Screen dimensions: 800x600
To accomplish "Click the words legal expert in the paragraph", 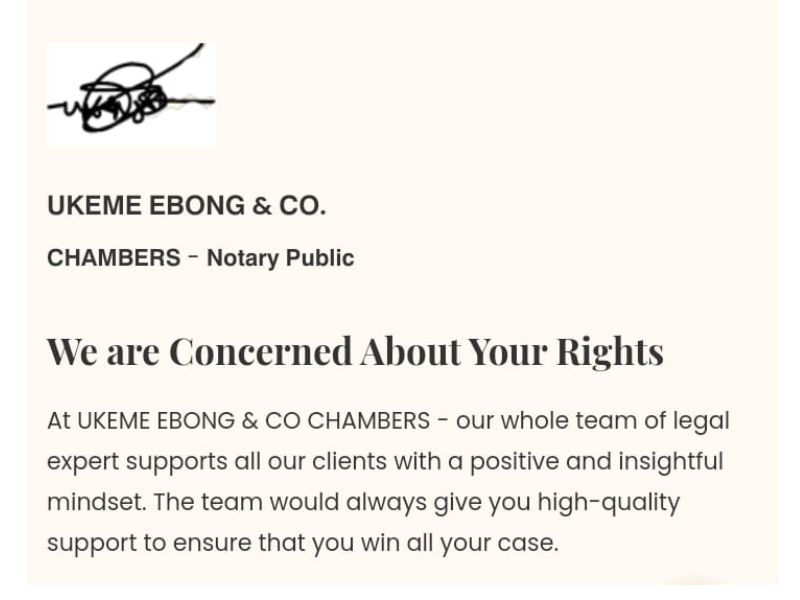I will [x=702, y=421].
